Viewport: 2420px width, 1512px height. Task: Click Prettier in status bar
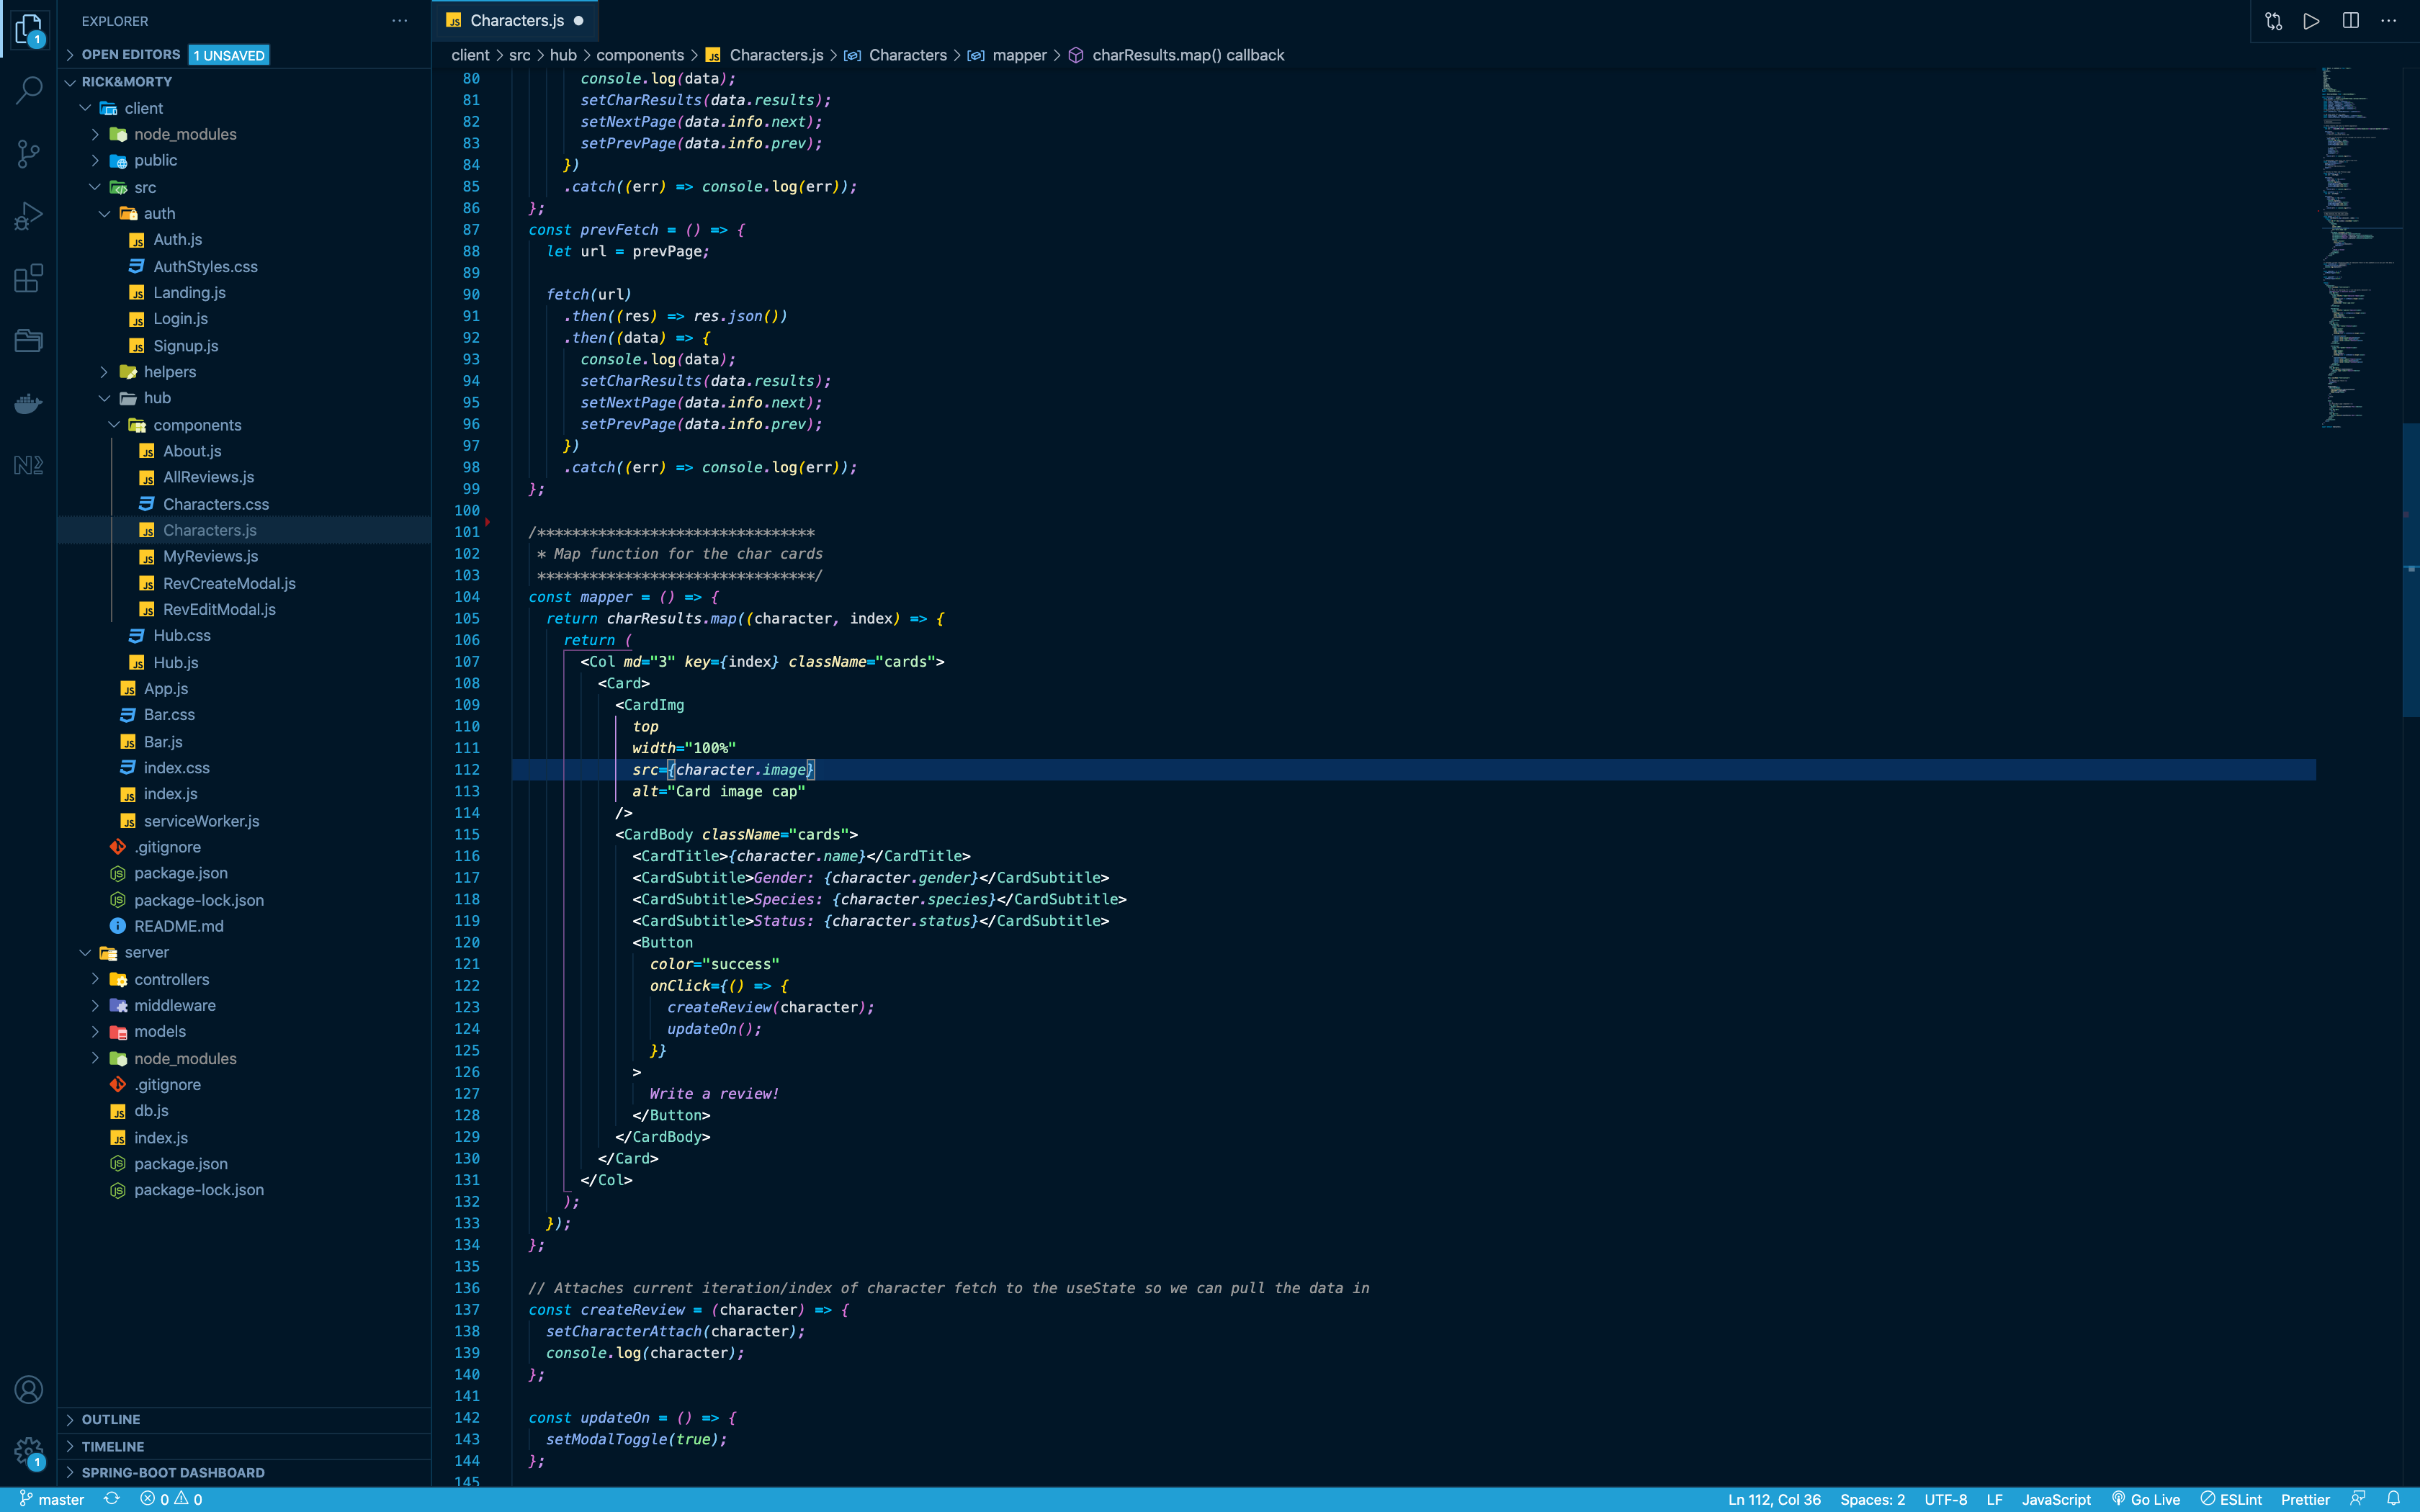pyautogui.click(x=2305, y=1499)
